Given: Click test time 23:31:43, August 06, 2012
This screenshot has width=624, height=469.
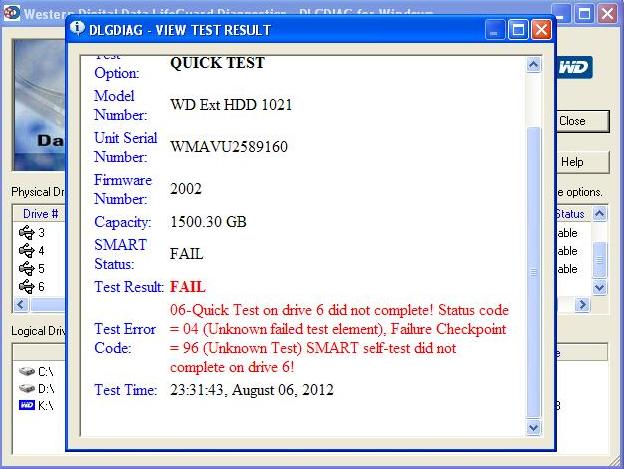Looking at the screenshot, I should tap(252, 390).
